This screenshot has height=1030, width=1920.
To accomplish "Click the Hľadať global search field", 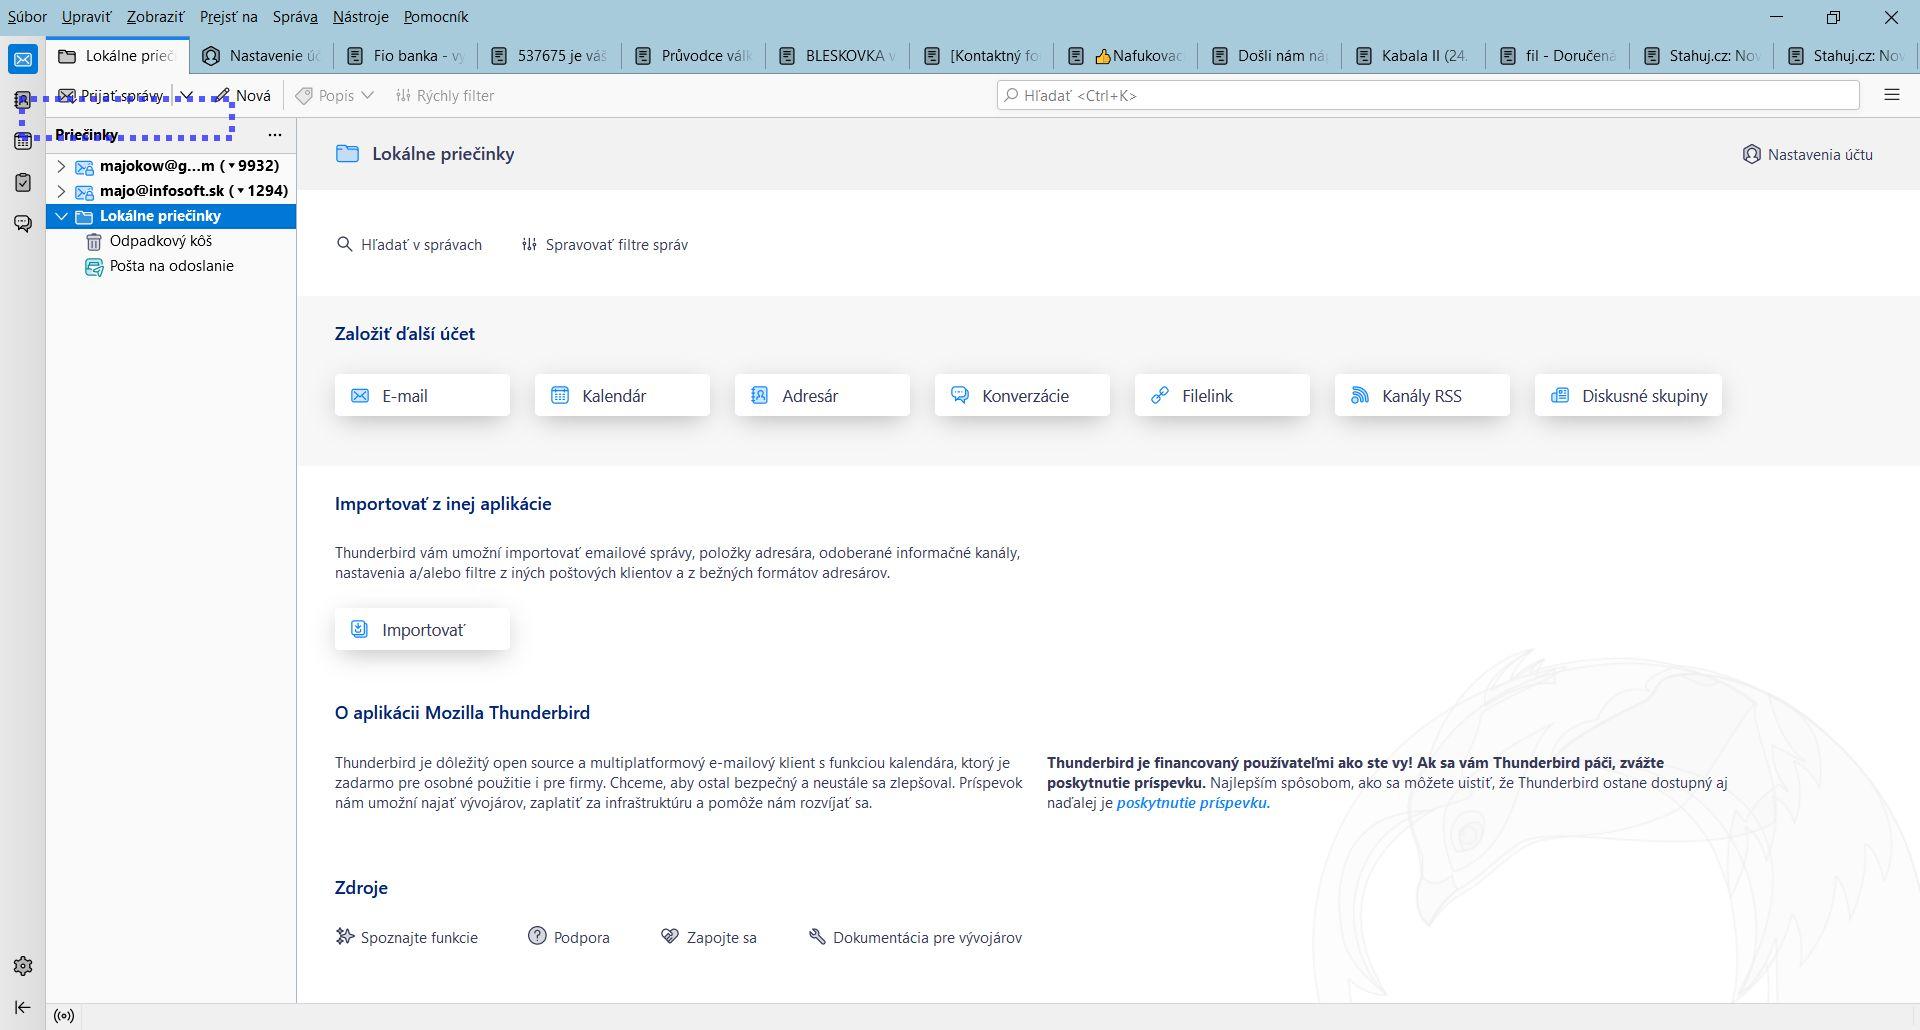I will (x=1428, y=95).
